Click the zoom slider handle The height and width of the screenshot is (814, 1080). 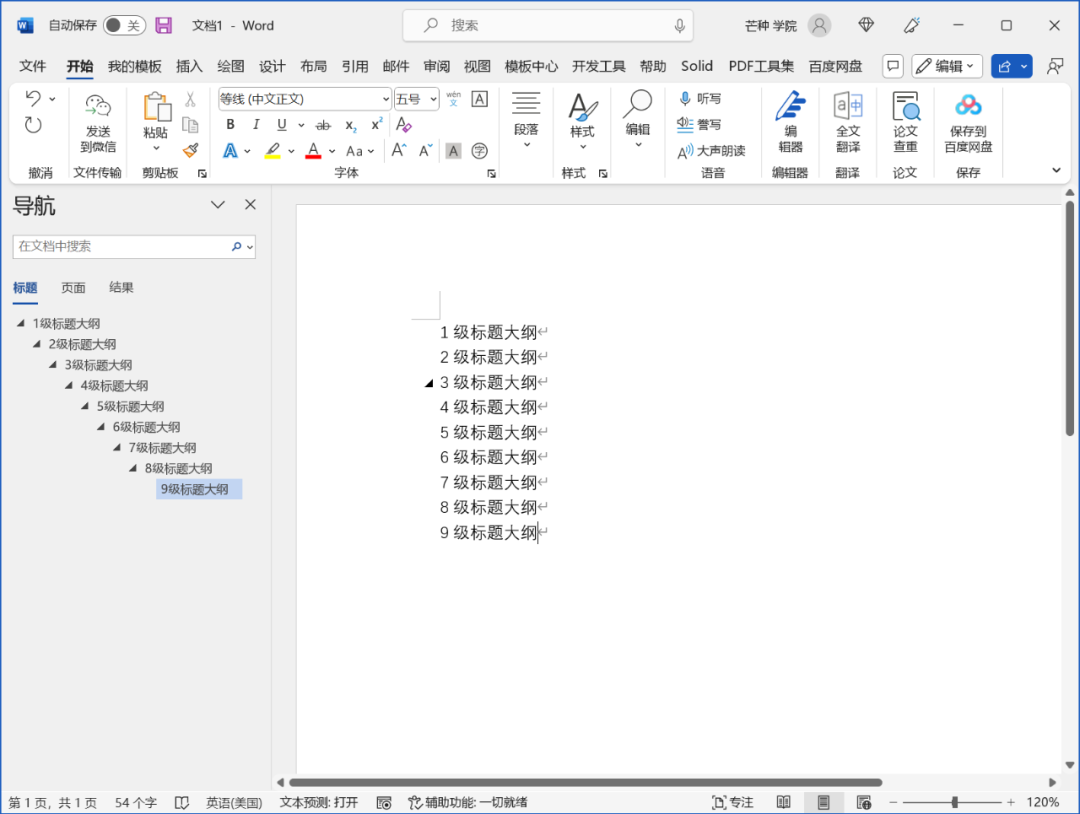(x=955, y=802)
